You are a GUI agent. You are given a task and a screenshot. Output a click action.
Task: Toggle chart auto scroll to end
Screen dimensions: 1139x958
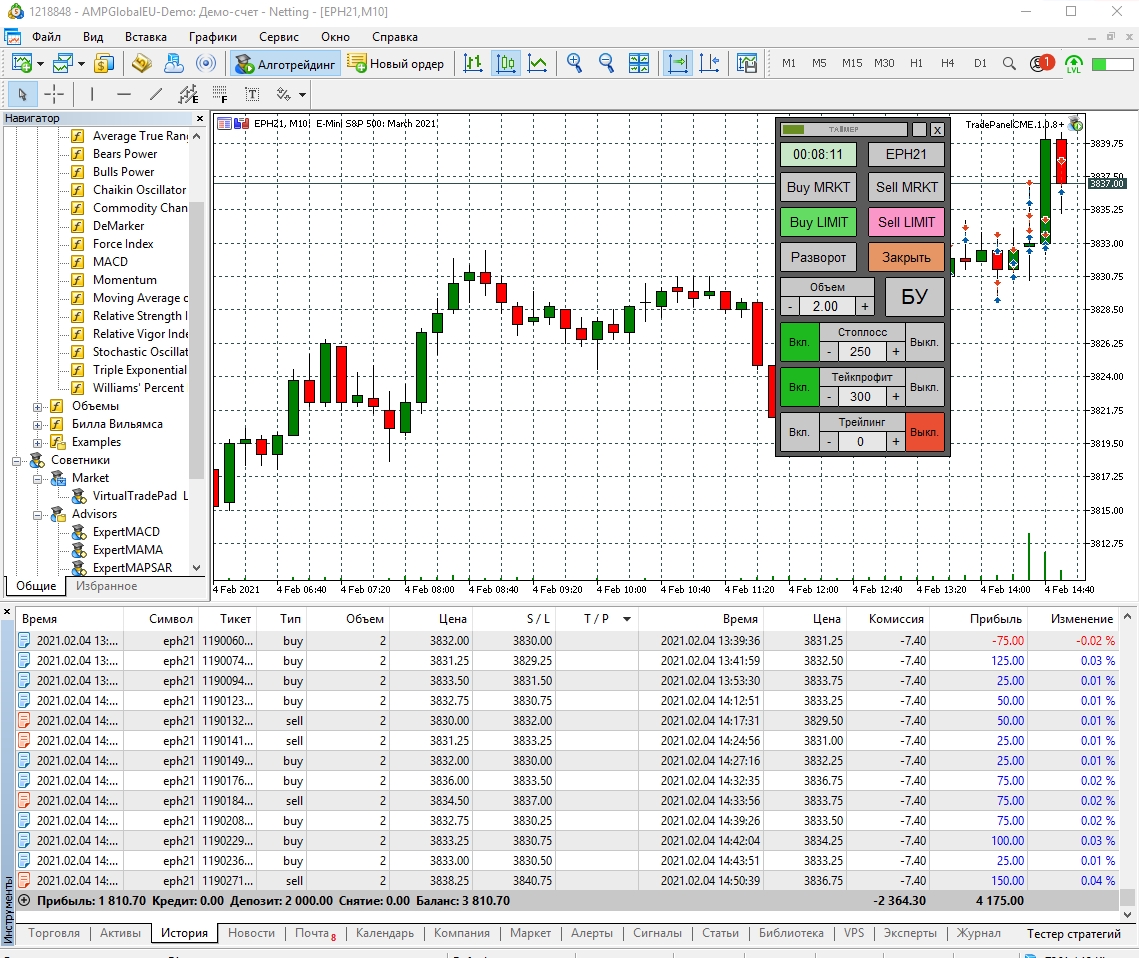[677, 64]
